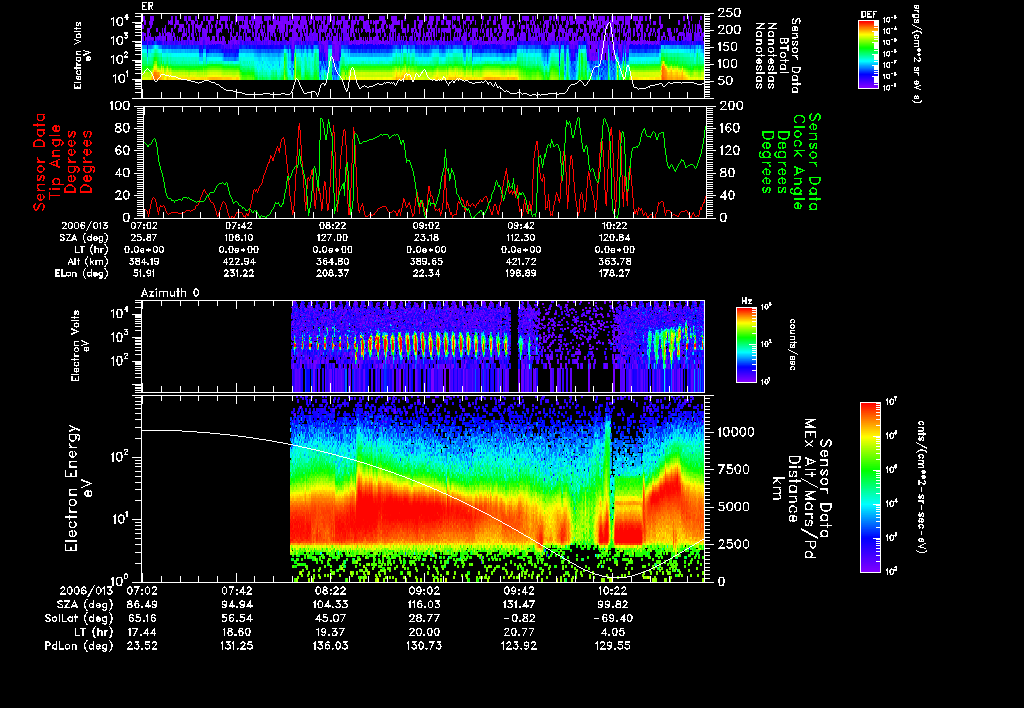
Task: Click Alt value 421.72
Action: coord(520,261)
